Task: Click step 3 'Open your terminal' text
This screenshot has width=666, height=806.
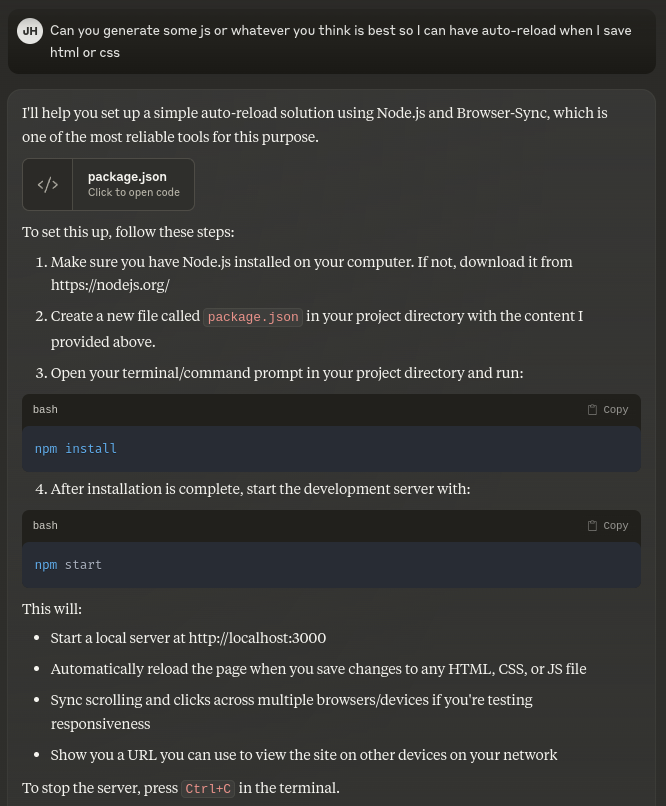Action: pyautogui.click(x=287, y=373)
